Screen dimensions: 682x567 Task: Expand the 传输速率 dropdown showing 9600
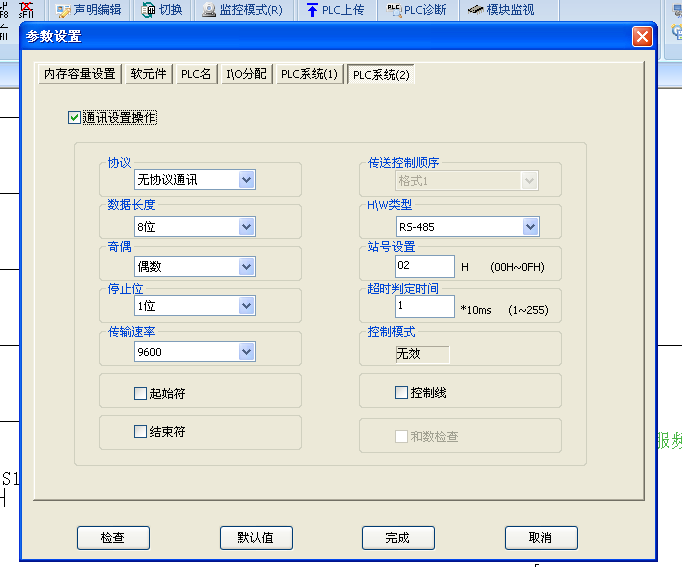246,352
